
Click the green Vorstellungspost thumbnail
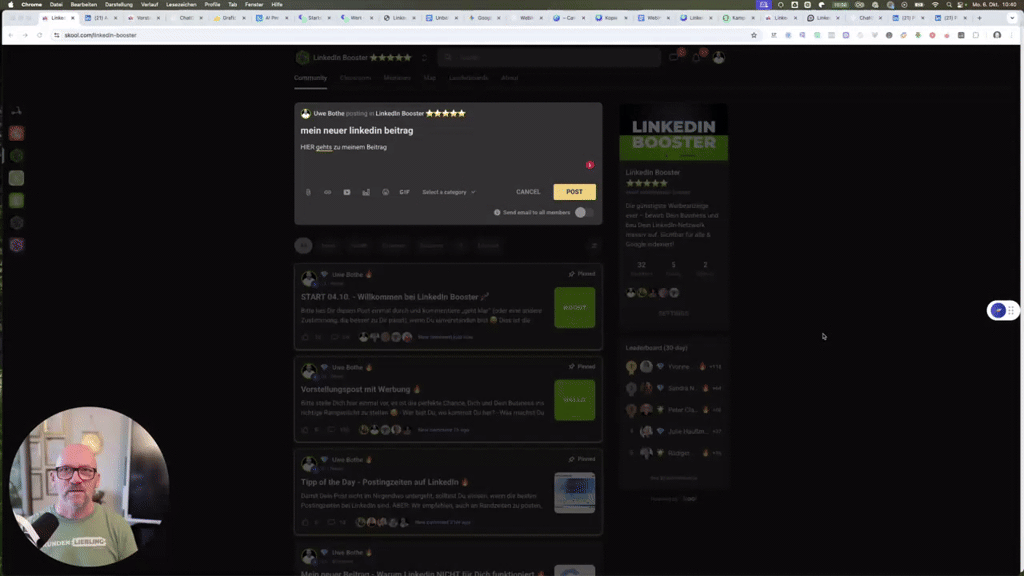pyautogui.click(x=575, y=400)
